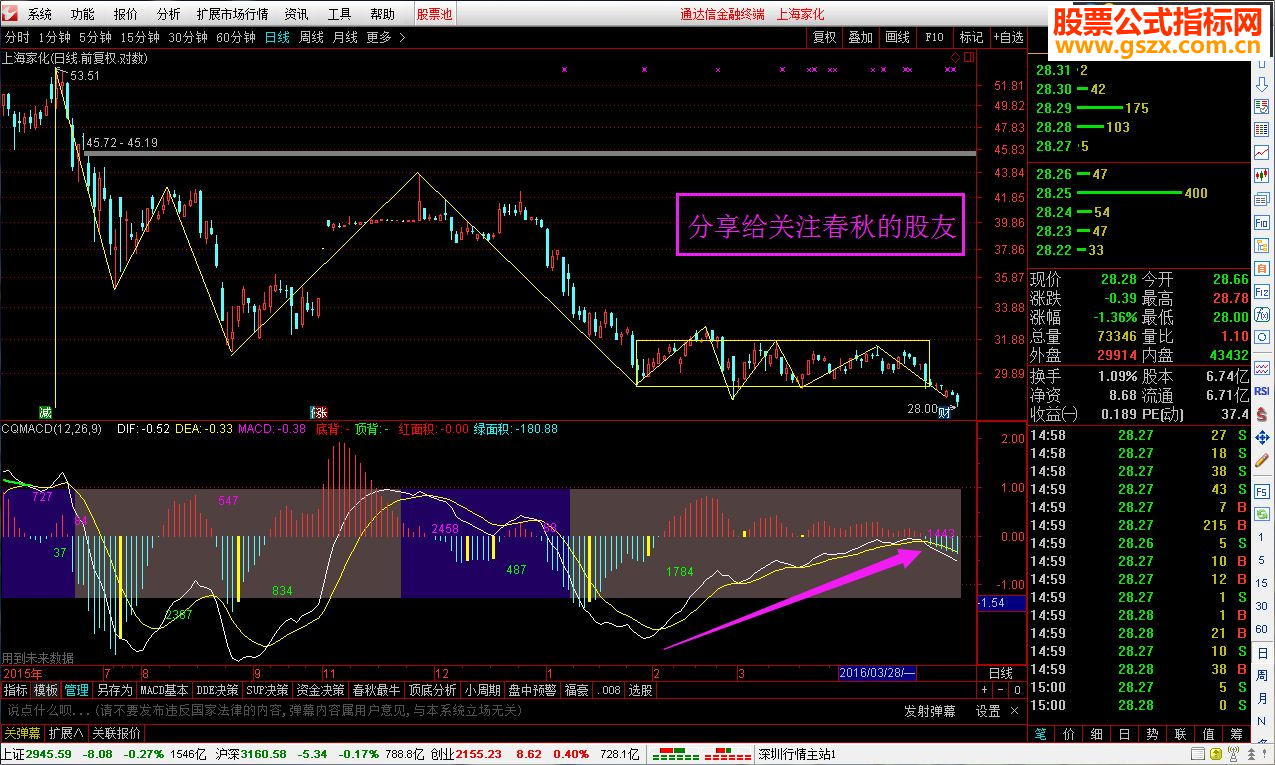
Task: Switch to the 周线 weekly chart
Action: pyautogui.click(x=311, y=37)
